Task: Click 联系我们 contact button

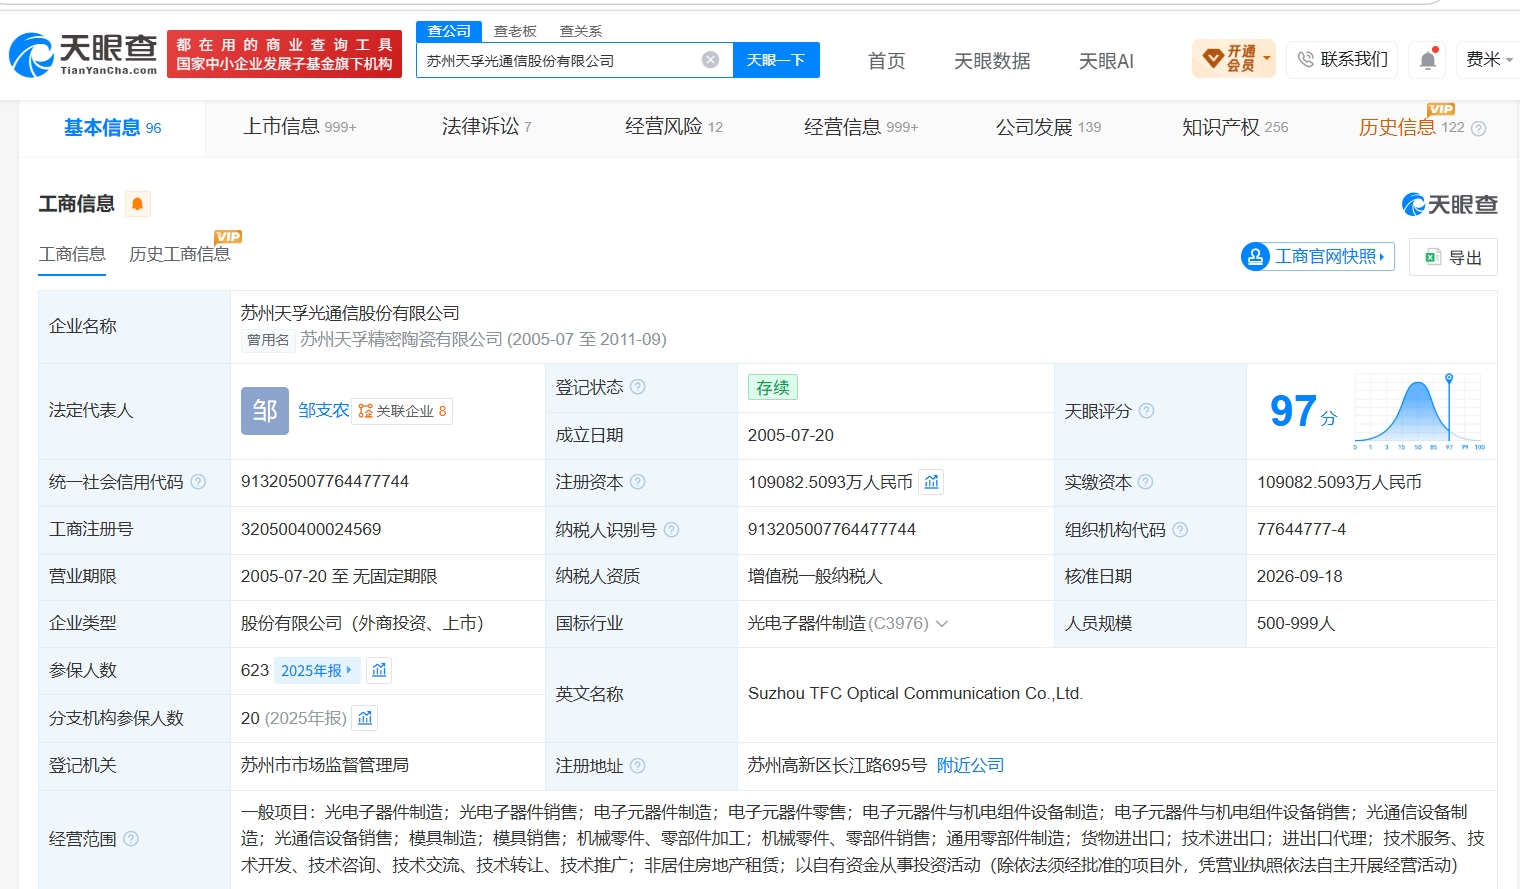Action: [1342, 59]
